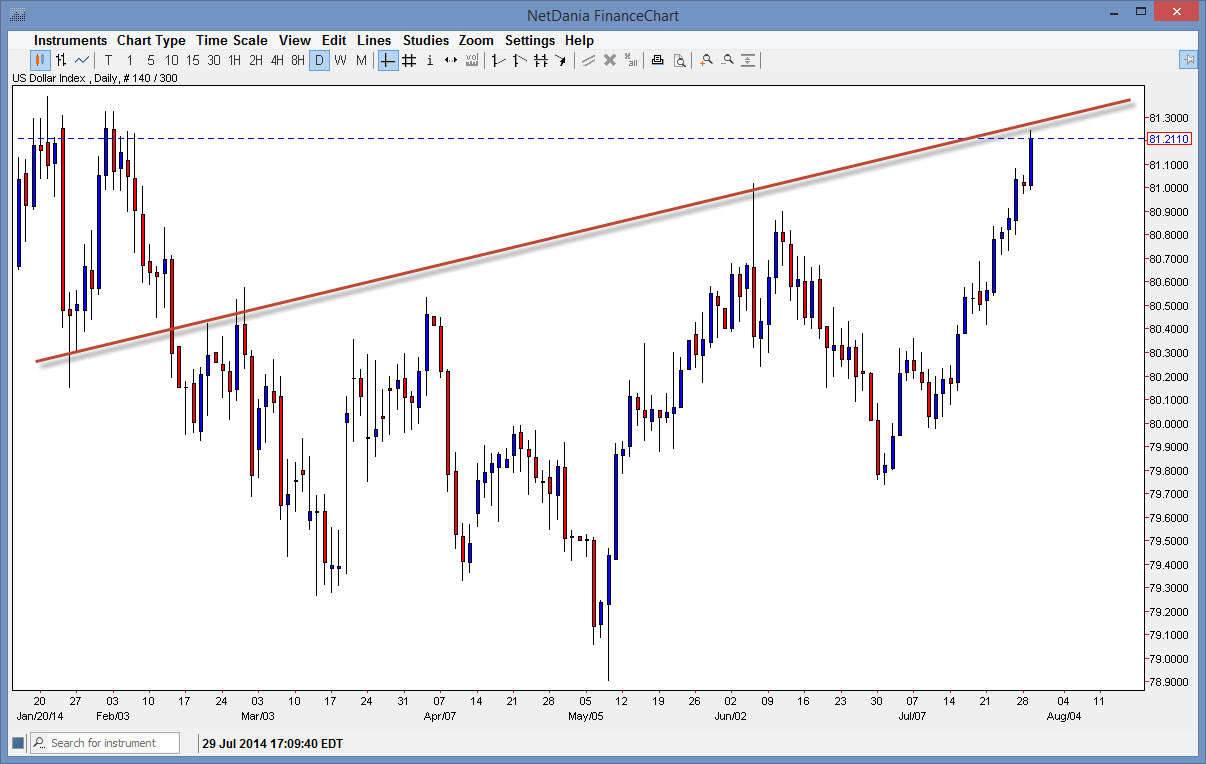Open the Lines menu
The height and width of the screenshot is (764, 1206).
point(374,40)
